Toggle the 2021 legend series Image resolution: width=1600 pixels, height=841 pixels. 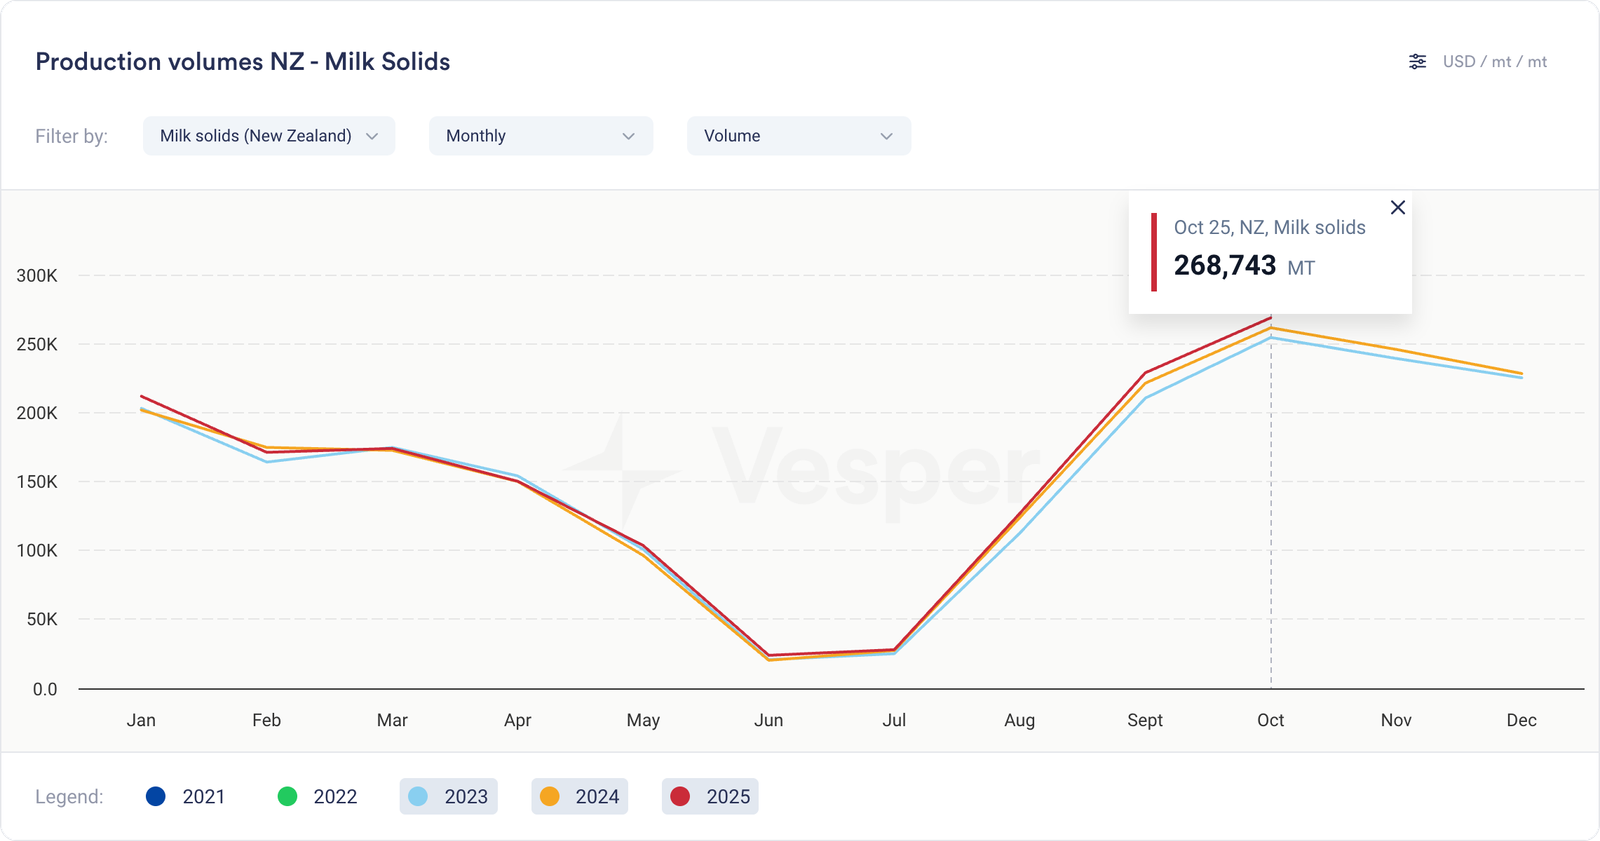186,797
